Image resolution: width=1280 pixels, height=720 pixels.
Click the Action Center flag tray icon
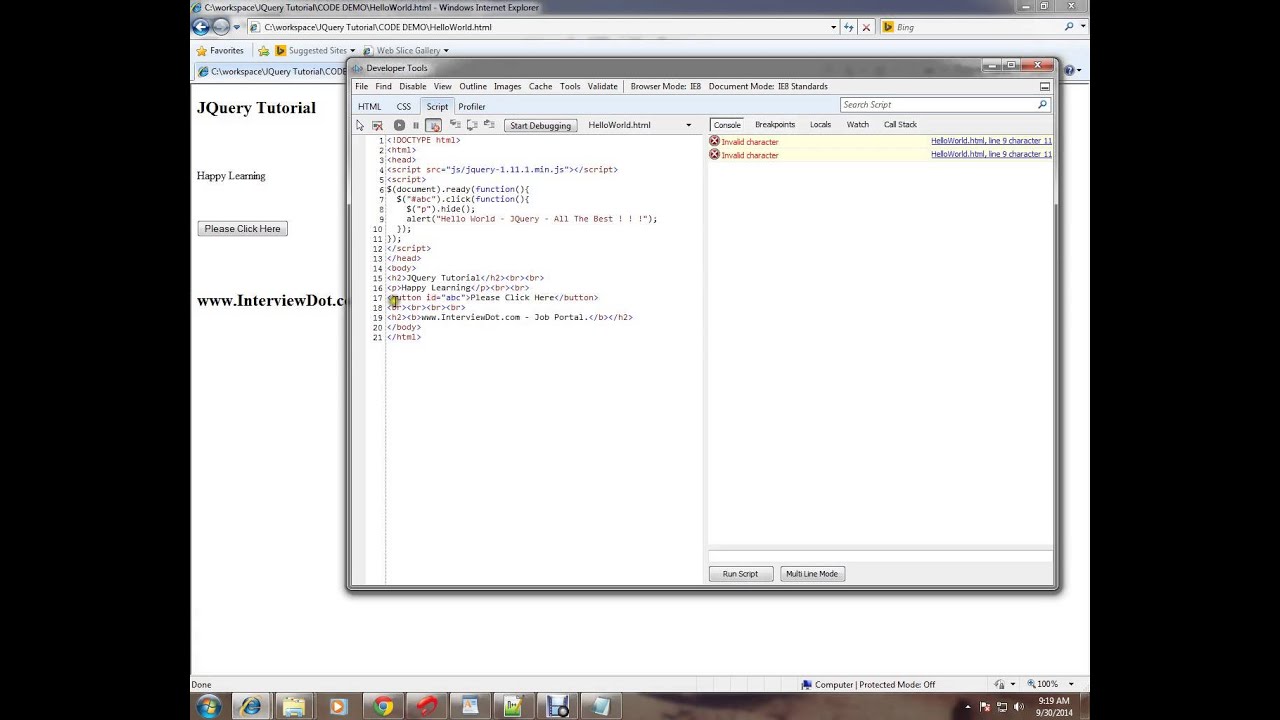coord(985,707)
